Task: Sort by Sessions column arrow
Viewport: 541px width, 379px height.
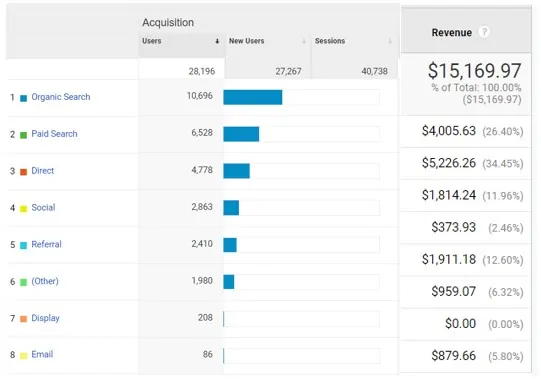Action: coord(390,41)
